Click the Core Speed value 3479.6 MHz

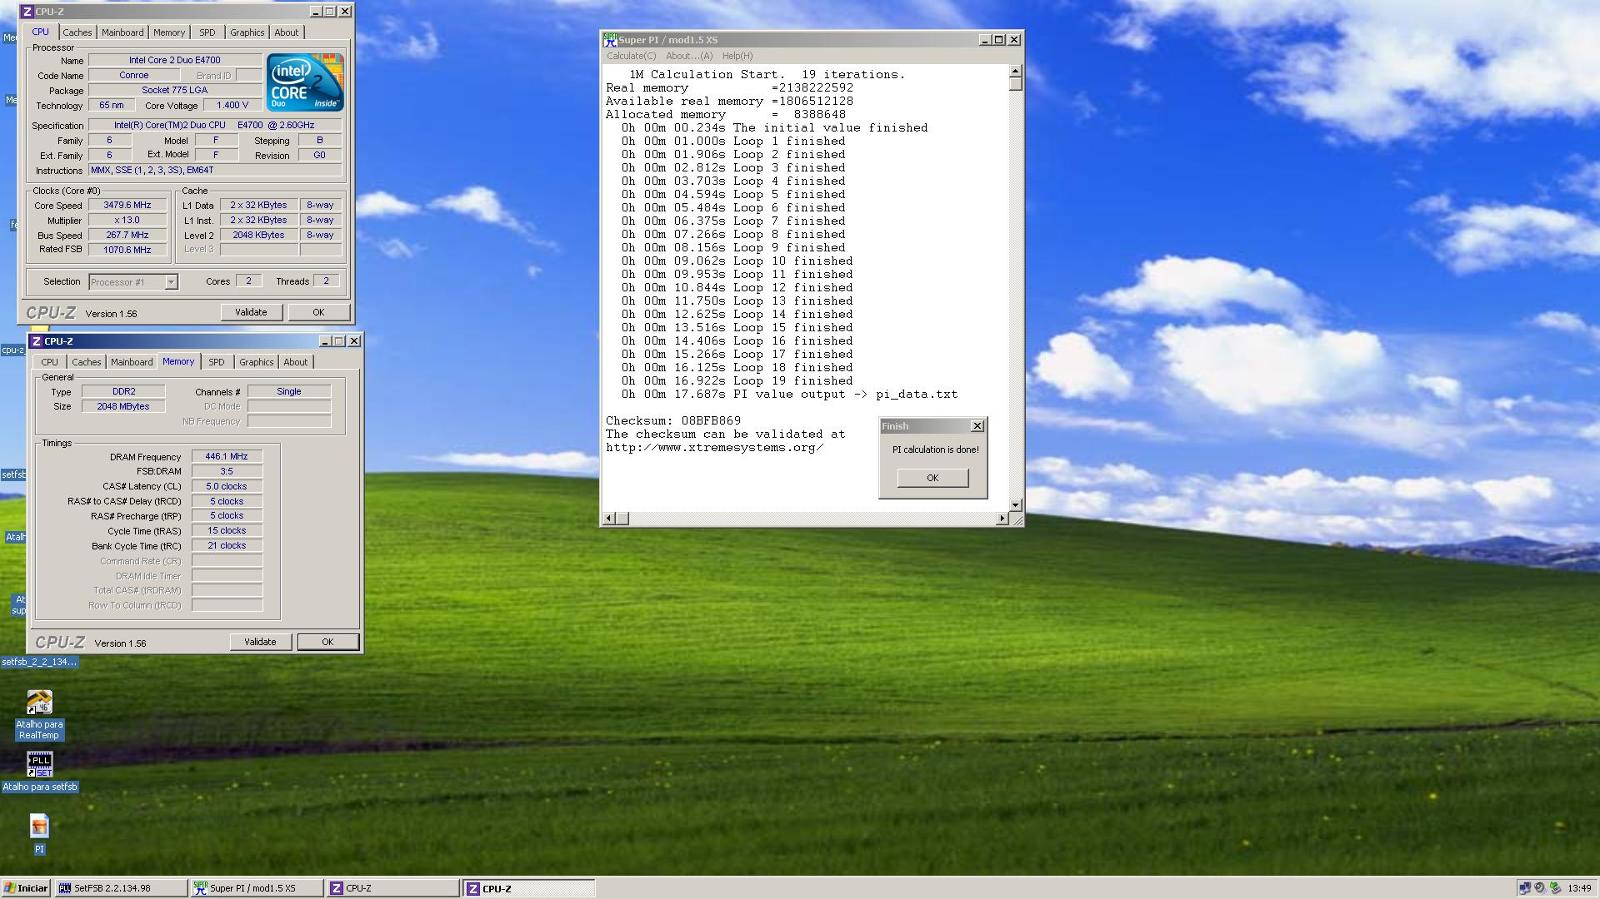(127, 205)
